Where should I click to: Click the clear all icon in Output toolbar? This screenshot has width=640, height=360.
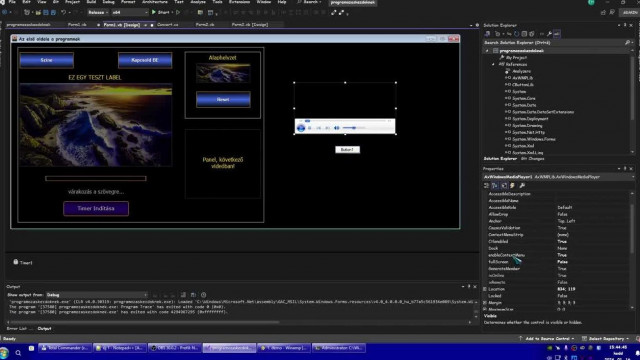point(183,295)
